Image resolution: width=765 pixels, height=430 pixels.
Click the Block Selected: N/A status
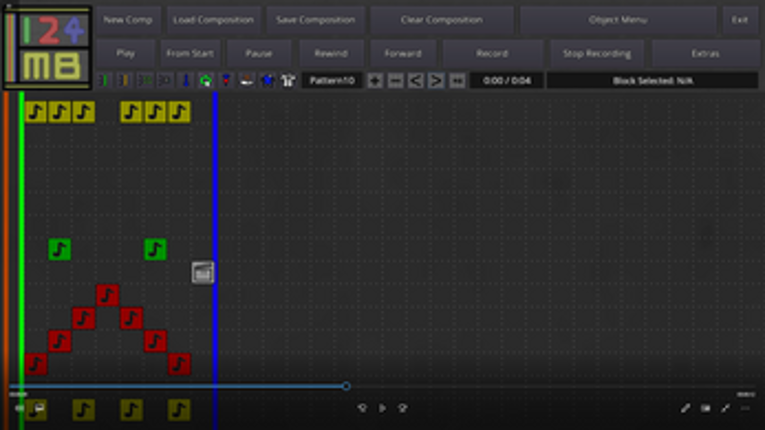tap(653, 81)
